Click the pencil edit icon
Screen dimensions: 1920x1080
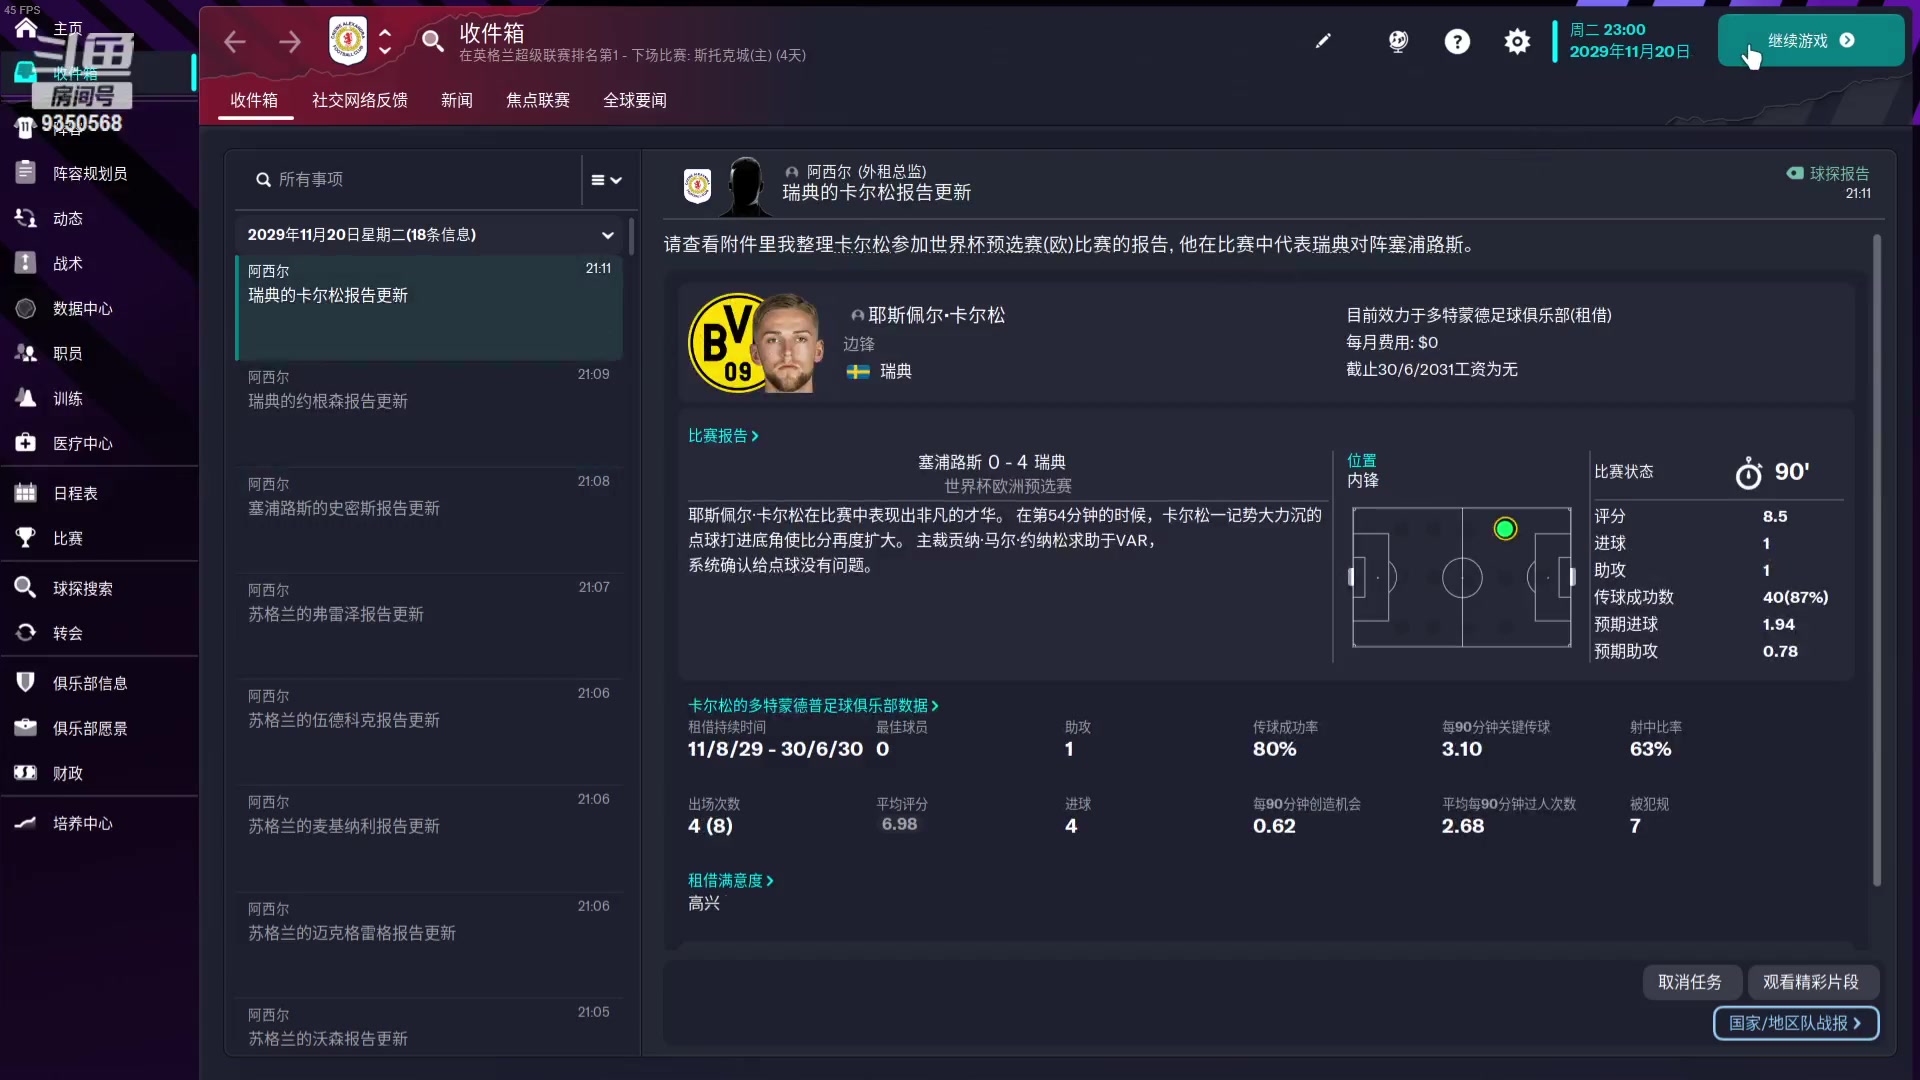pos(1323,41)
